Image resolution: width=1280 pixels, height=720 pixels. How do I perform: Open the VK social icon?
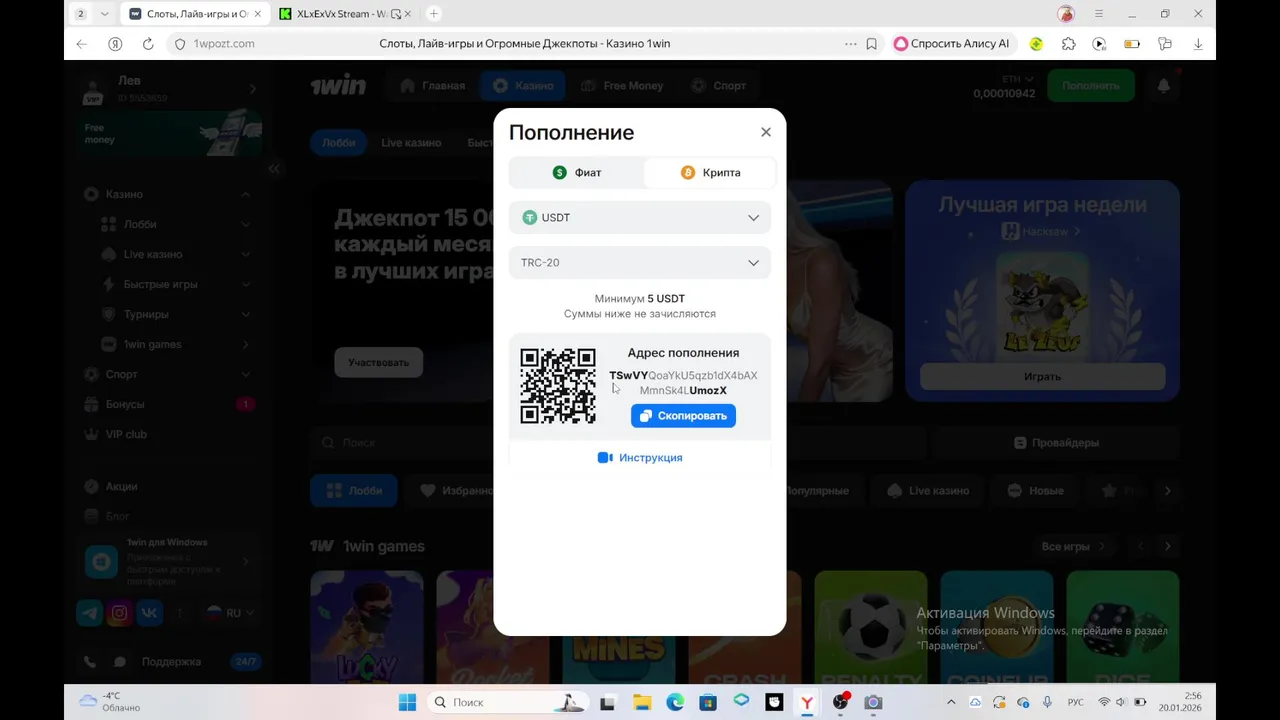[x=150, y=613]
